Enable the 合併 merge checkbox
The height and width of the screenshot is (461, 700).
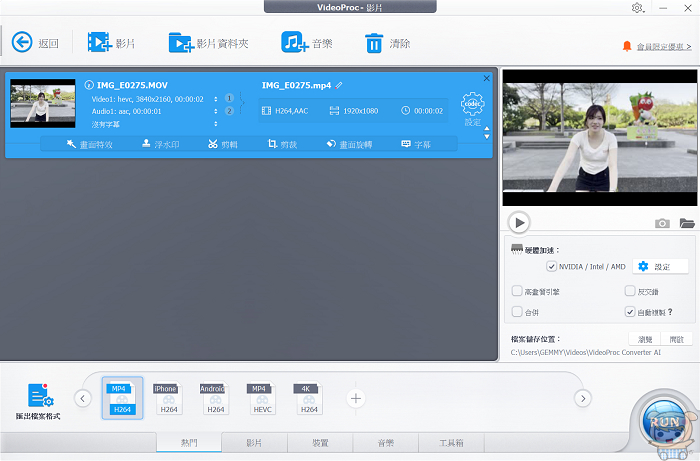pos(517,312)
